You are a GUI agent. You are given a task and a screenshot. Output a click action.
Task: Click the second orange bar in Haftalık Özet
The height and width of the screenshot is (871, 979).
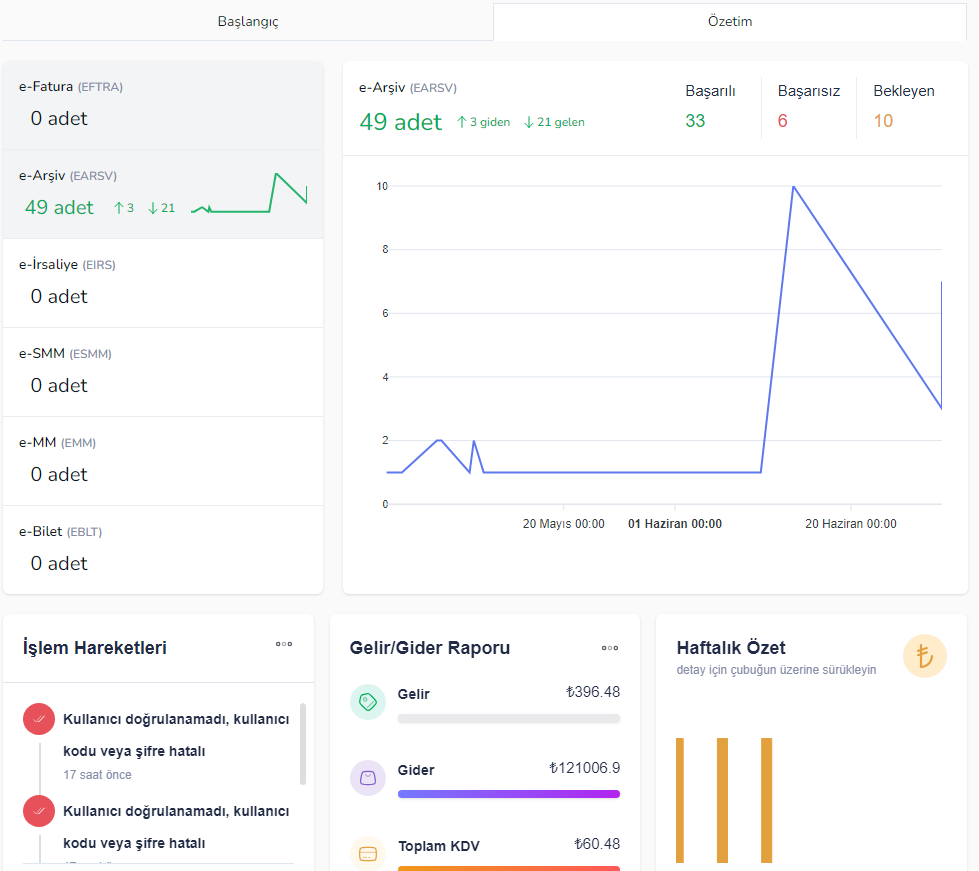722,800
